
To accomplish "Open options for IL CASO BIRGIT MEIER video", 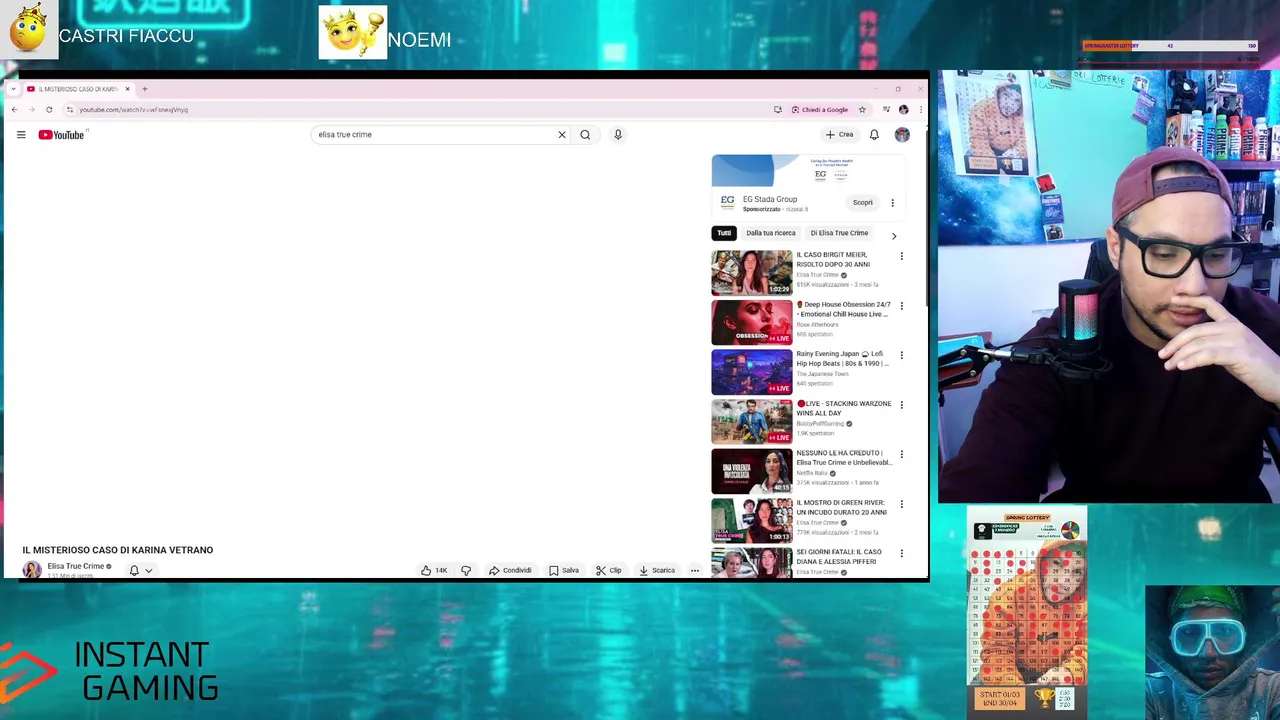I will pyautogui.click(x=901, y=256).
